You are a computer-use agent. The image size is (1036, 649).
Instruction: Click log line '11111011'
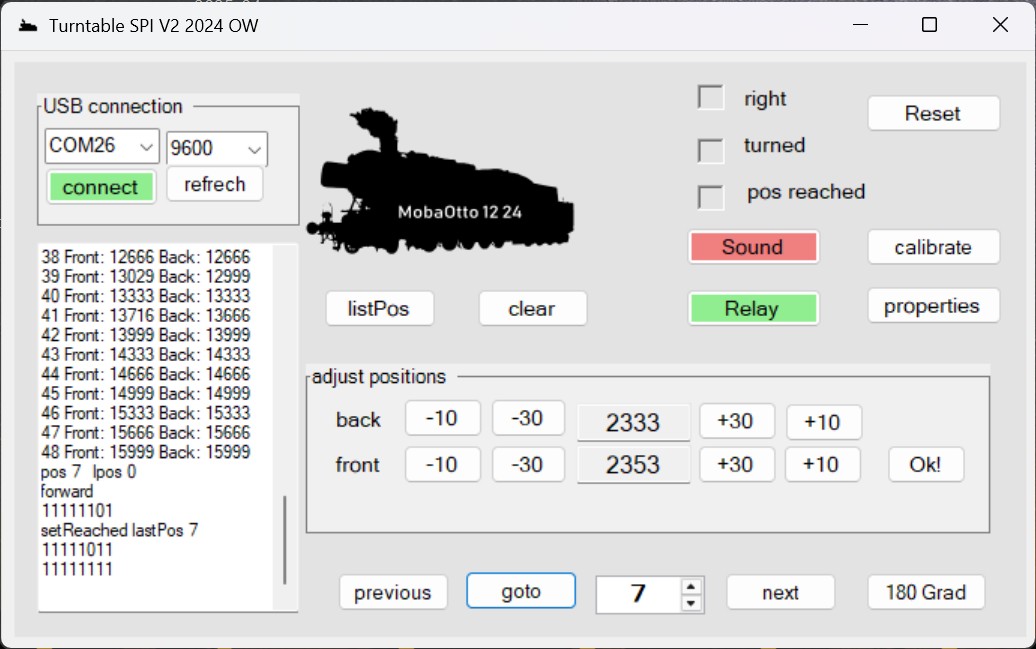[x=77, y=550]
